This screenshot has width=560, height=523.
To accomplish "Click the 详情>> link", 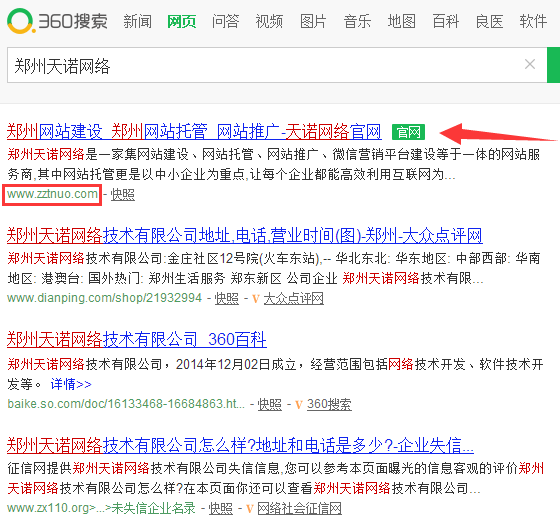I will pos(71,384).
